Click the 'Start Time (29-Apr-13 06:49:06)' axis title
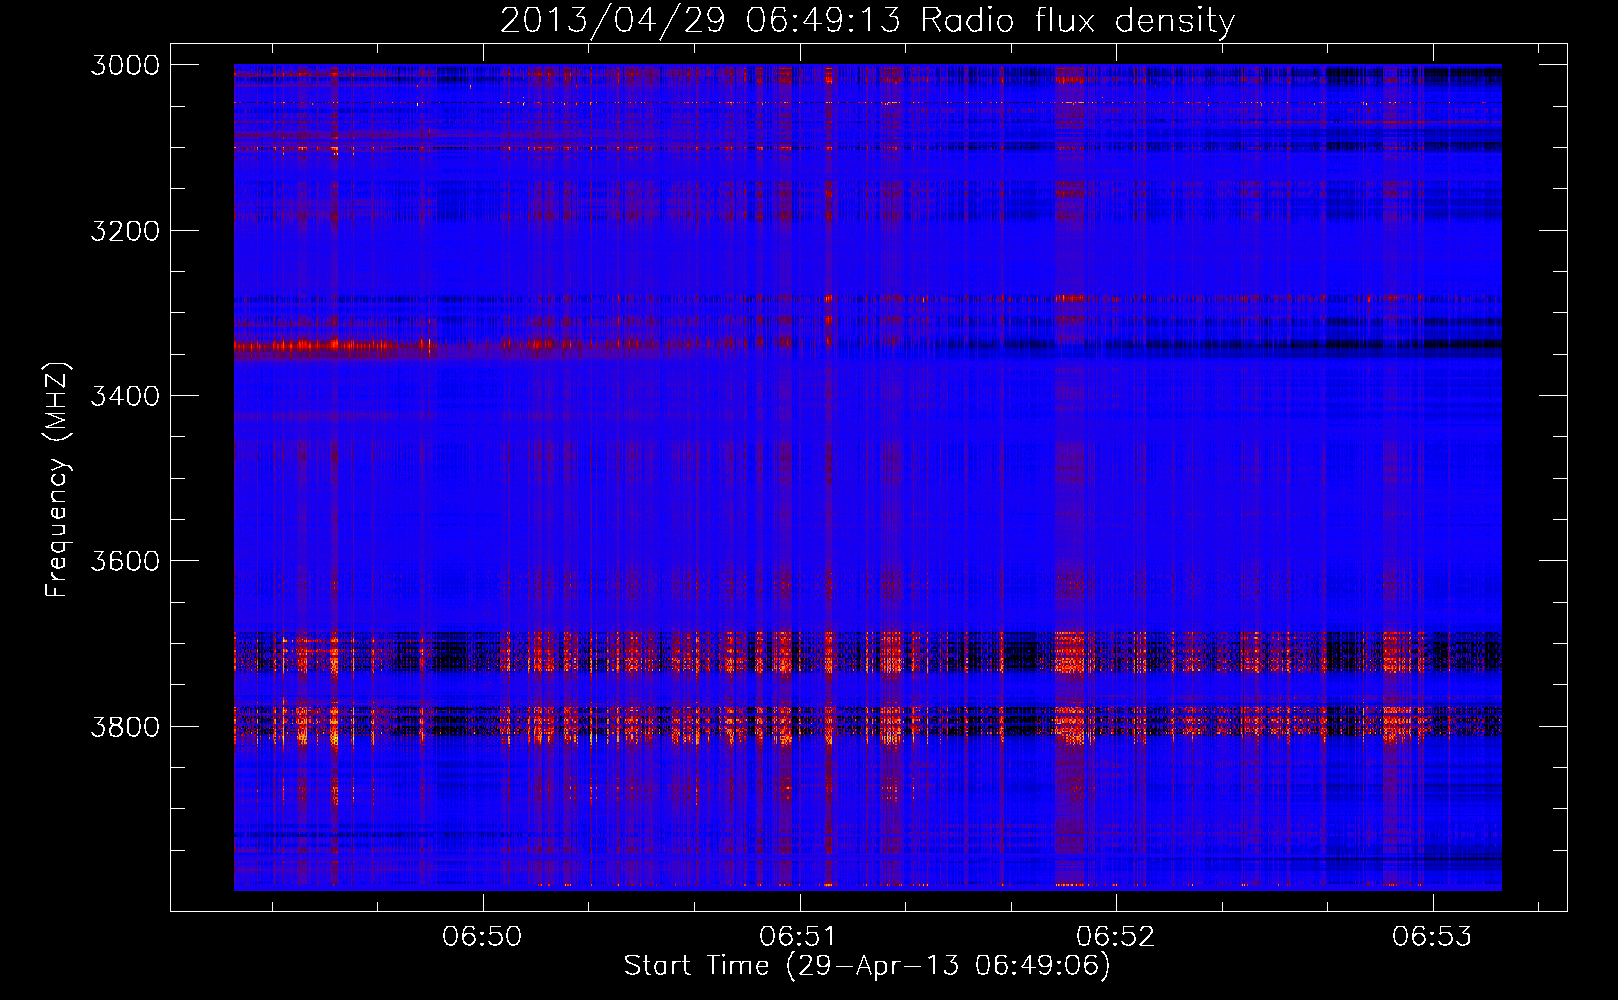The image size is (1618, 1000). click(x=867, y=966)
